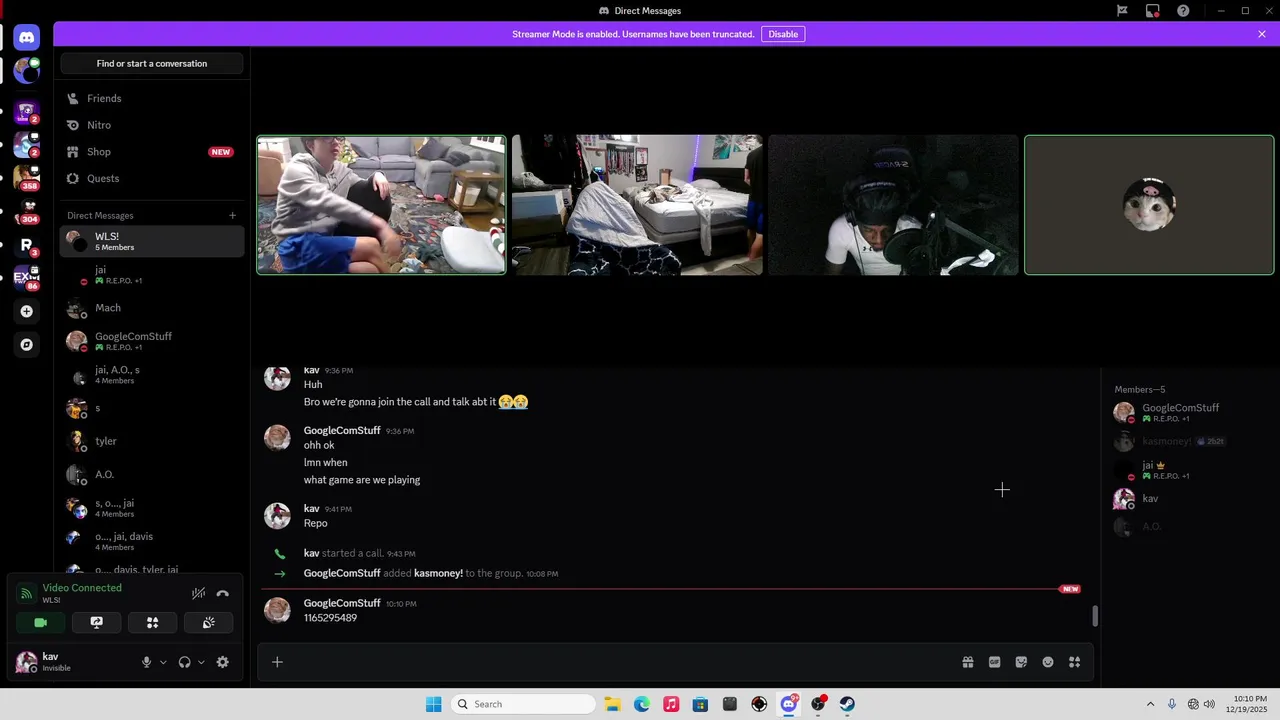Disable Streamer Mode button

click(x=783, y=34)
